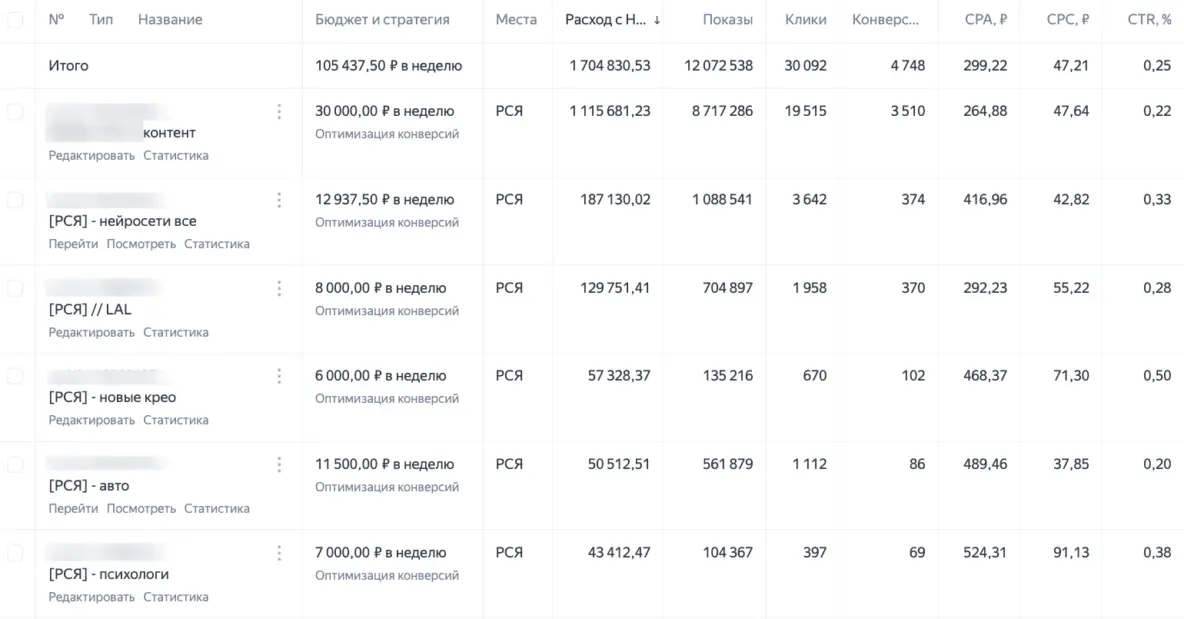Click the sort arrow beside Расход column

pyautogui.click(x=657, y=20)
